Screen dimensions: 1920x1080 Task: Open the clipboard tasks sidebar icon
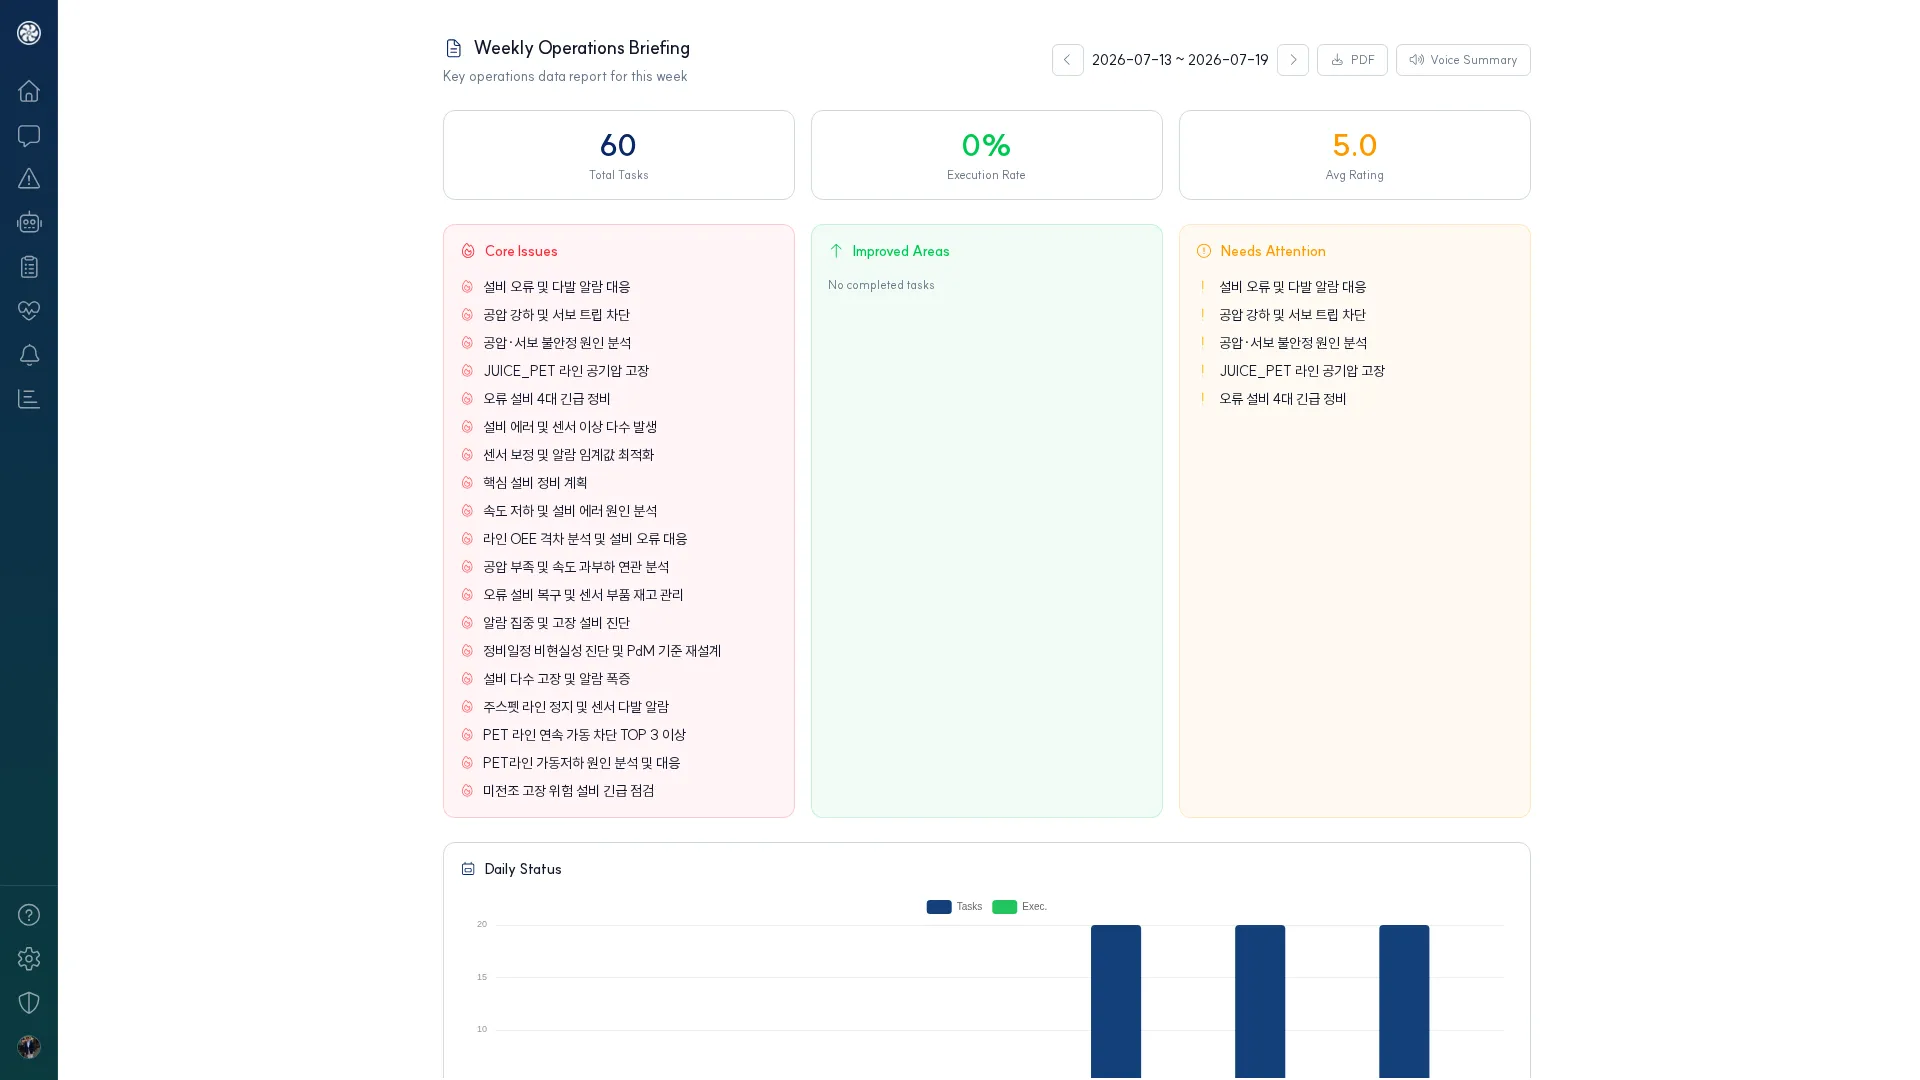coord(29,267)
